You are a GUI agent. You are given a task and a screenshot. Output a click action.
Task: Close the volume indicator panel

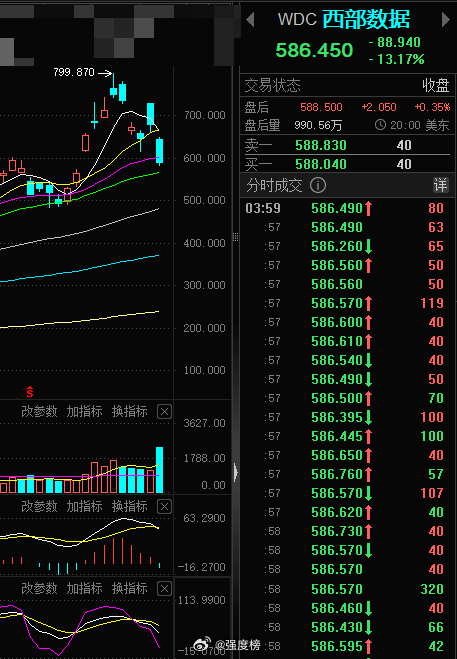coord(164,411)
